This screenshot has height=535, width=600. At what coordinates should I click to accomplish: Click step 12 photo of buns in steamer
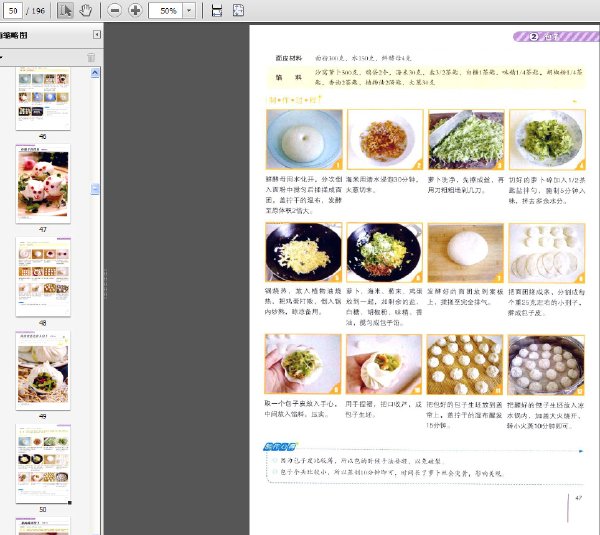546,365
